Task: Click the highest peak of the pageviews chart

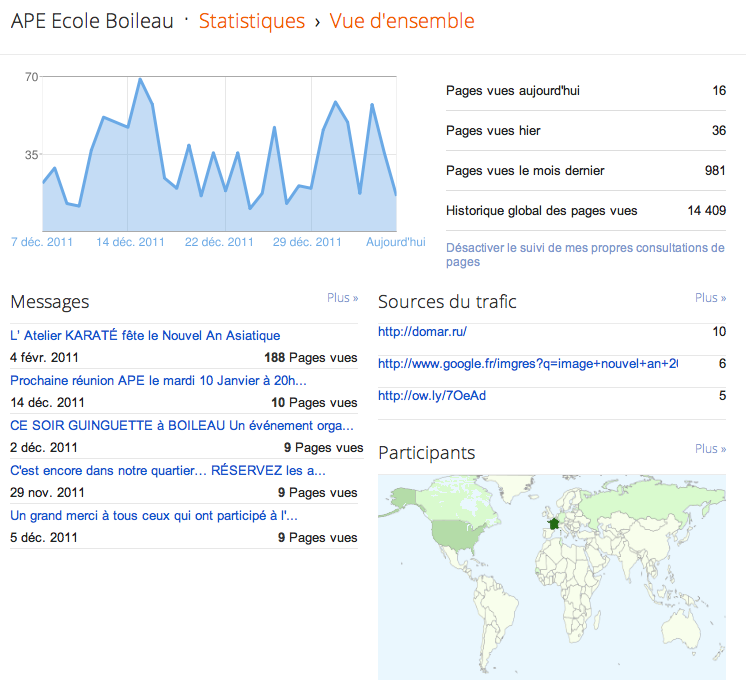Action: (140, 79)
